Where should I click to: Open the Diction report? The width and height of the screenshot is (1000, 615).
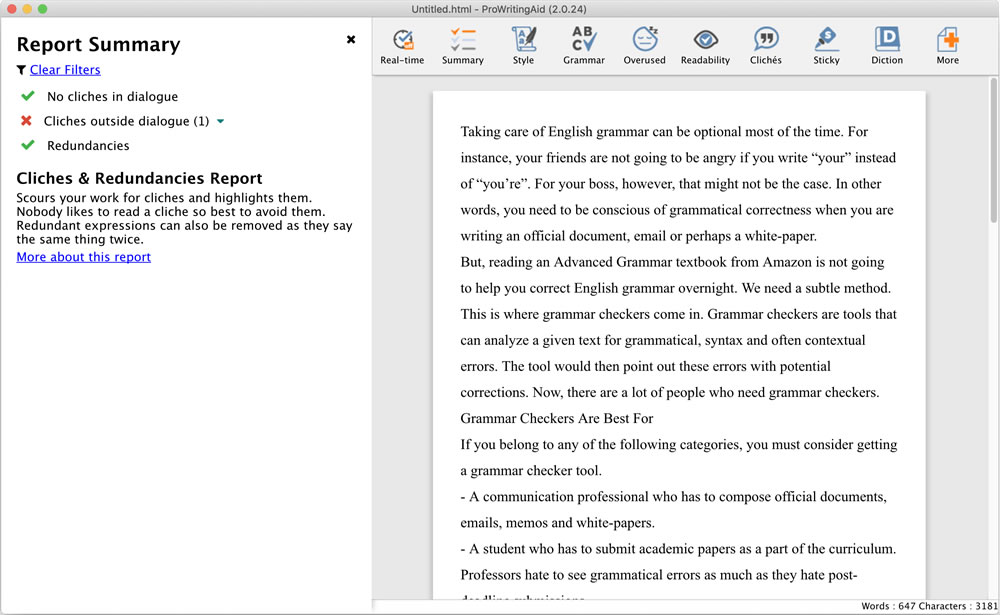(x=886, y=47)
